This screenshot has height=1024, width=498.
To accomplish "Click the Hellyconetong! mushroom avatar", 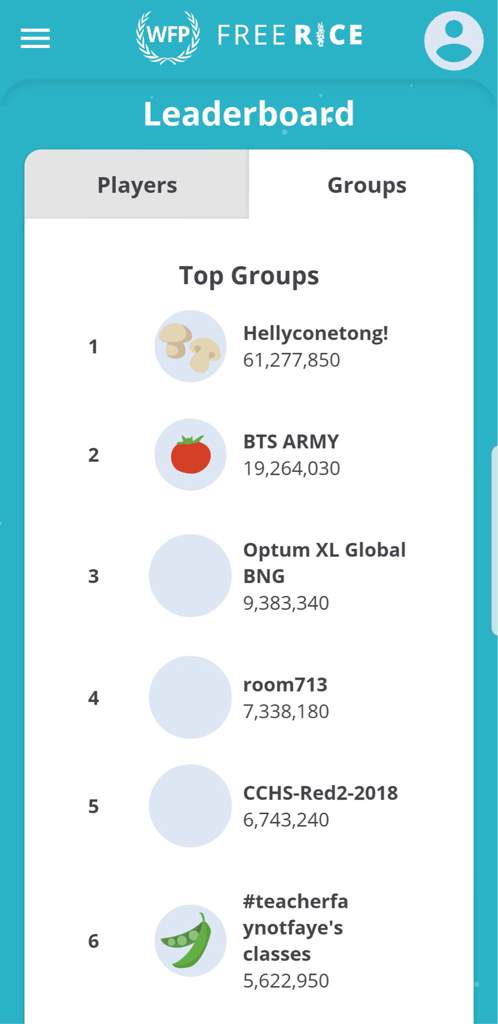I will [x=191, y=346].
